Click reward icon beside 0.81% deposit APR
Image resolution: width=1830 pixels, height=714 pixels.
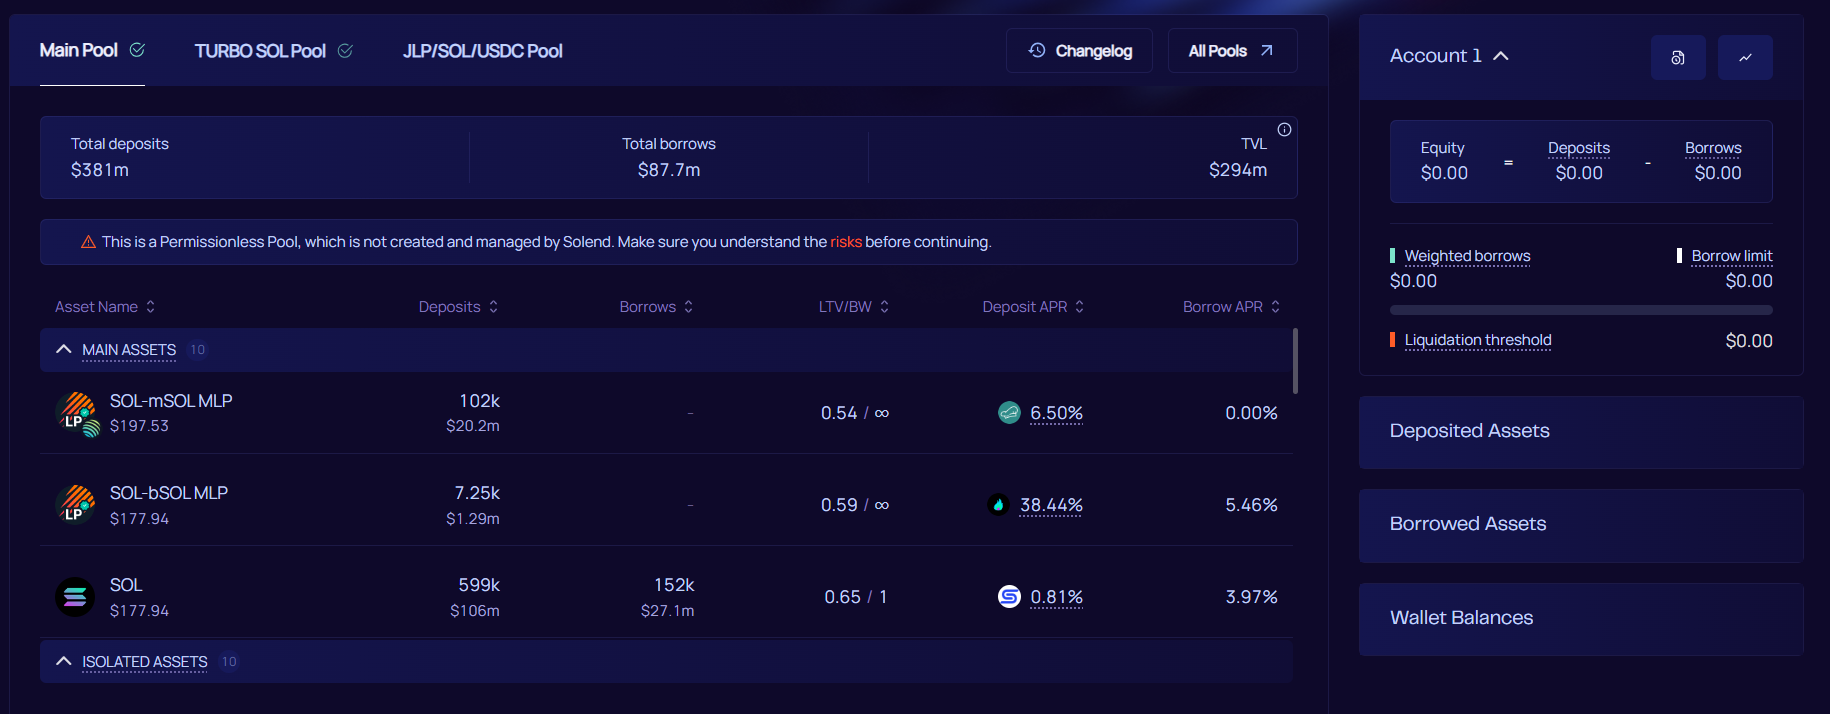point(1009,597)
